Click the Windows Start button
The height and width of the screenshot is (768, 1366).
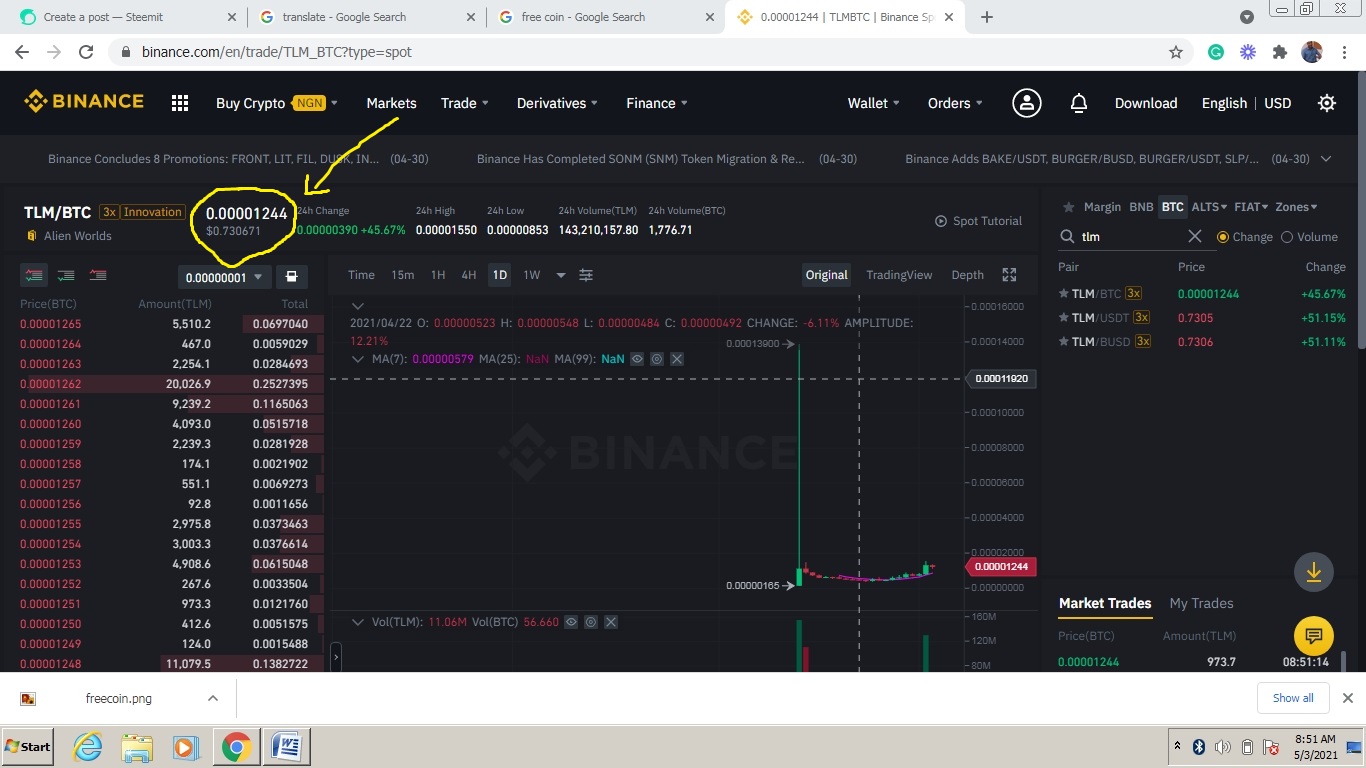click(x=28, y=746)
